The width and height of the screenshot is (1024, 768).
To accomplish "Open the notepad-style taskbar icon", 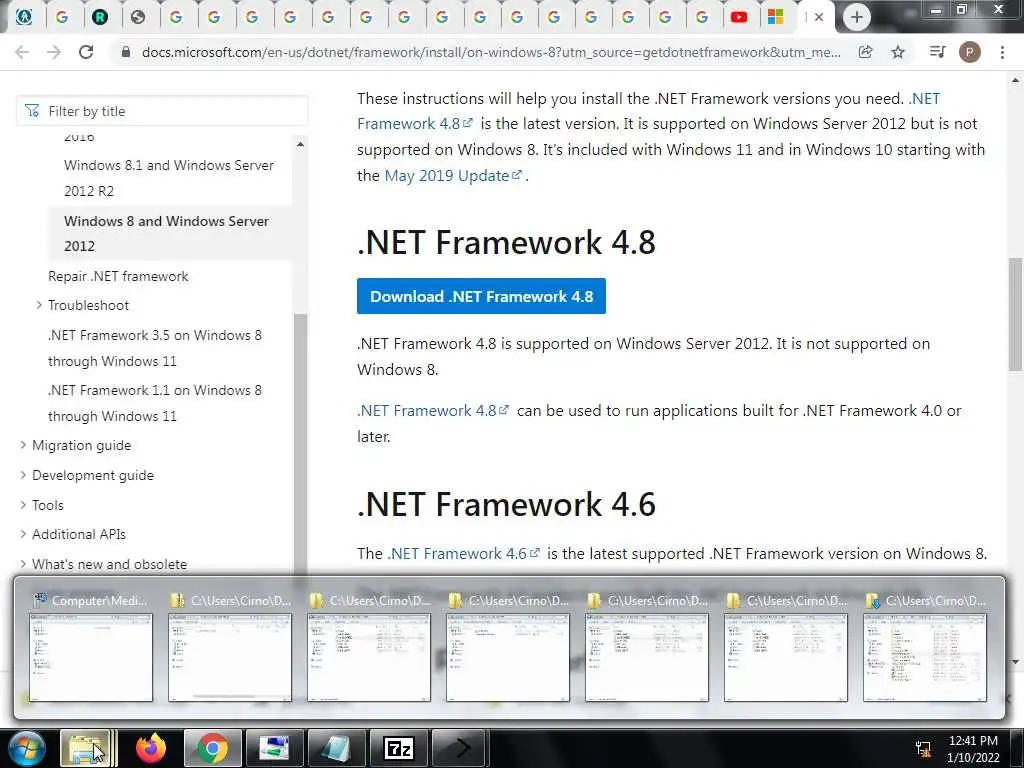I will (337, 748).
